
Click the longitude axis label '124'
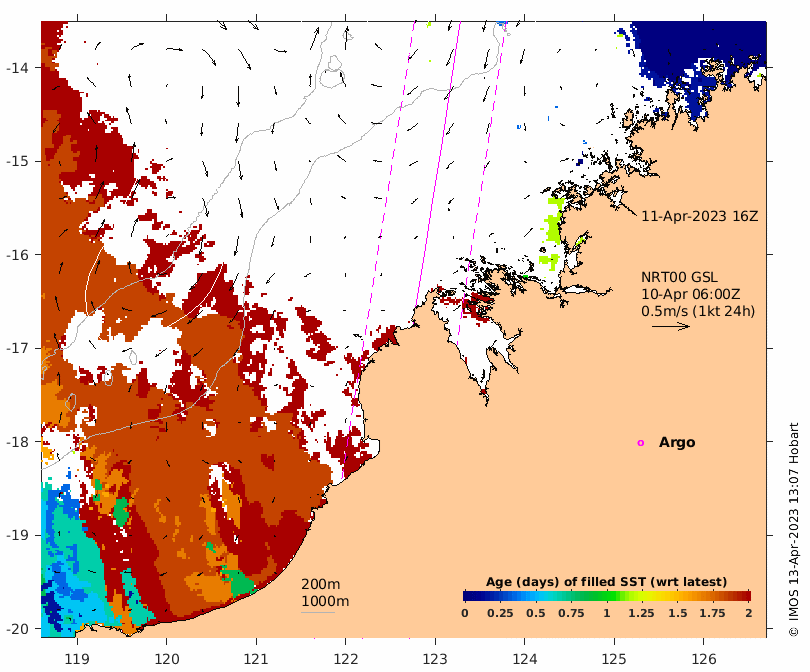(525, 660)
